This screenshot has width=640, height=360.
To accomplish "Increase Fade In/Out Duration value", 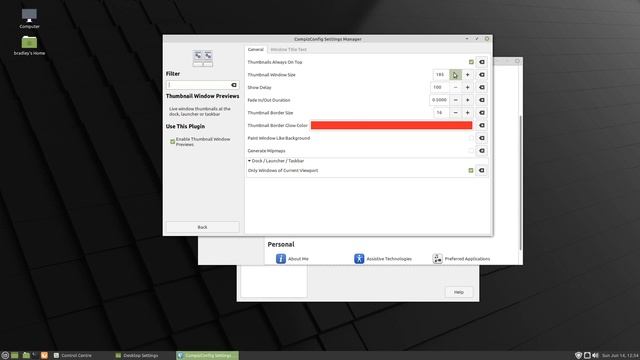I will [467, 100].
